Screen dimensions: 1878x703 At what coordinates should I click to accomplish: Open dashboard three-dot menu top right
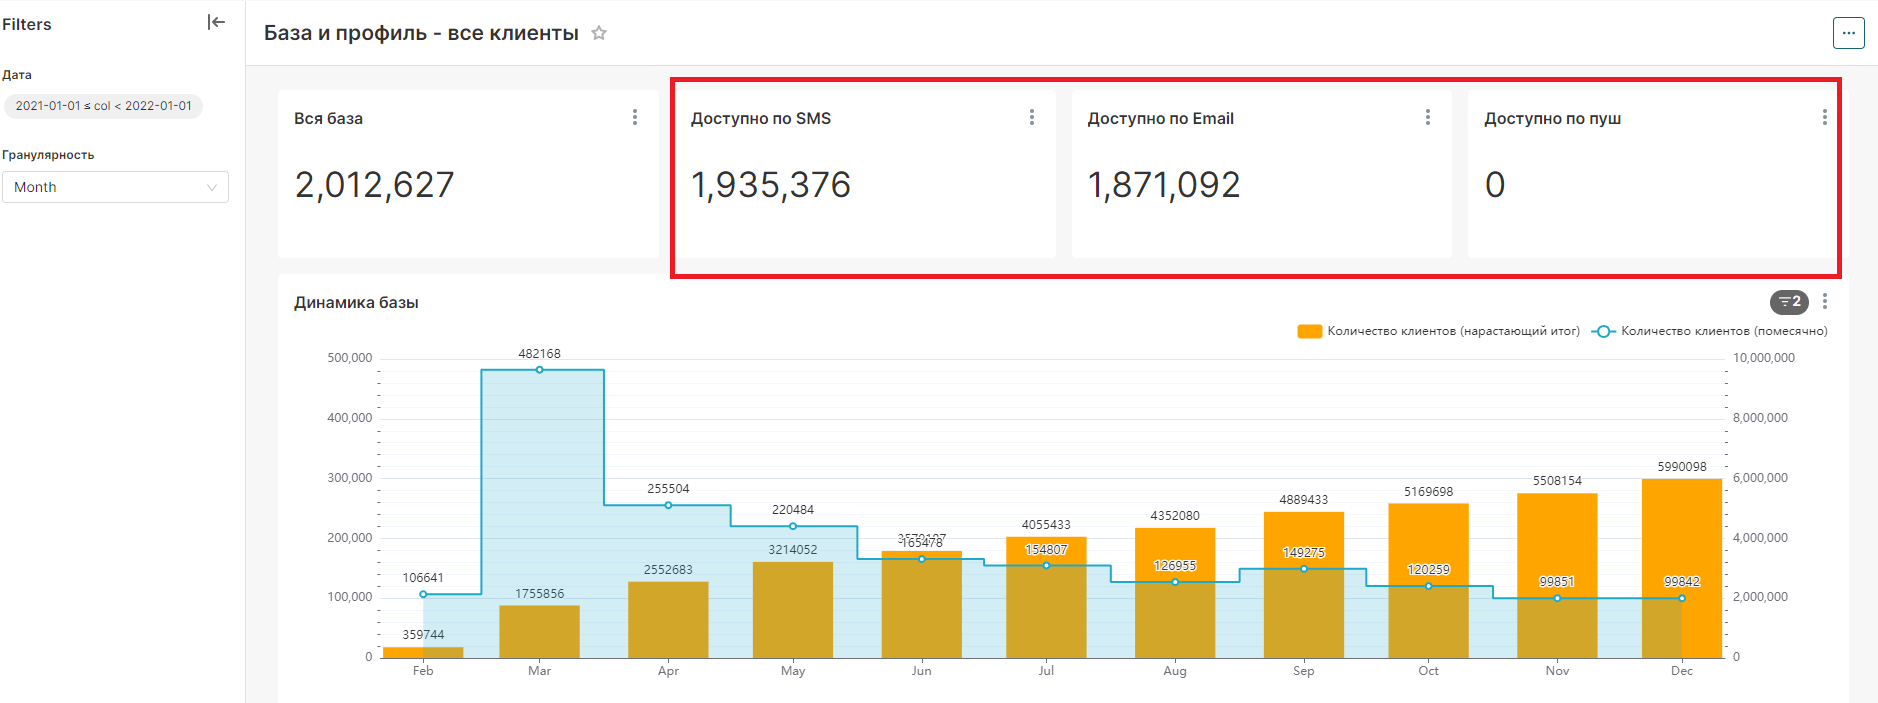point(1848,33)
